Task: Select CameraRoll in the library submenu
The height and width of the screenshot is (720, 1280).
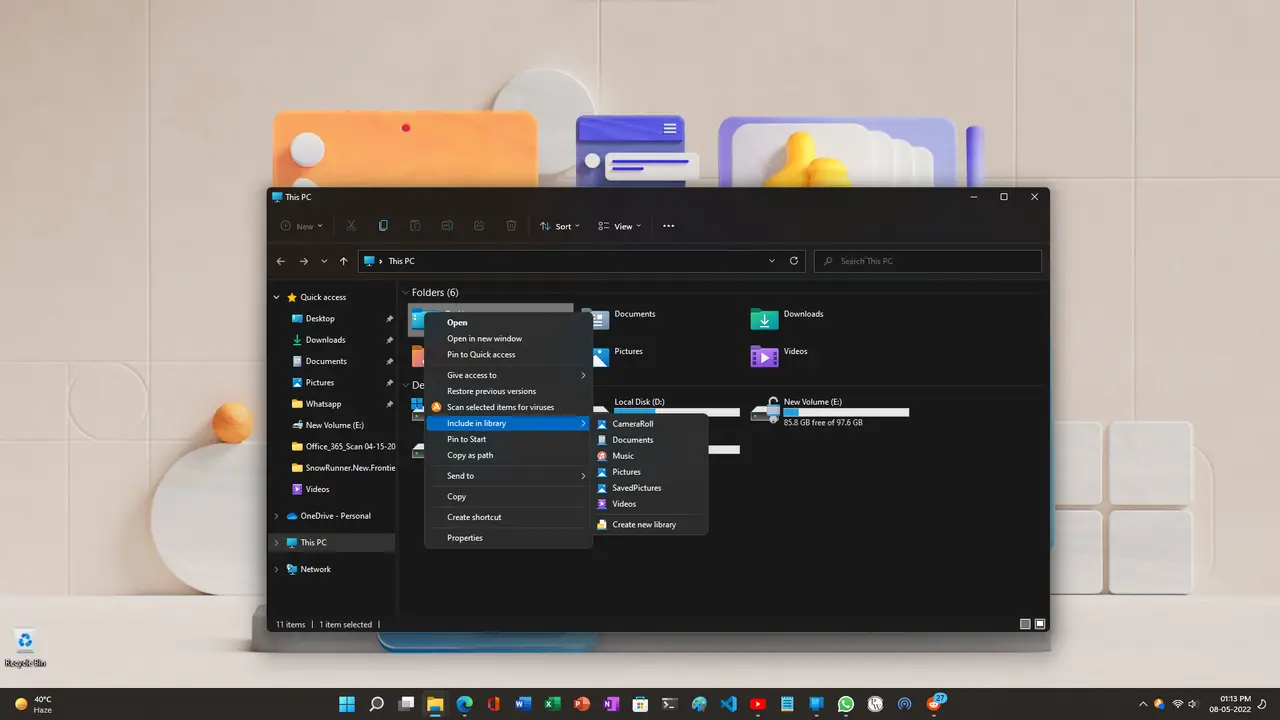Action: tap(632, 424)
